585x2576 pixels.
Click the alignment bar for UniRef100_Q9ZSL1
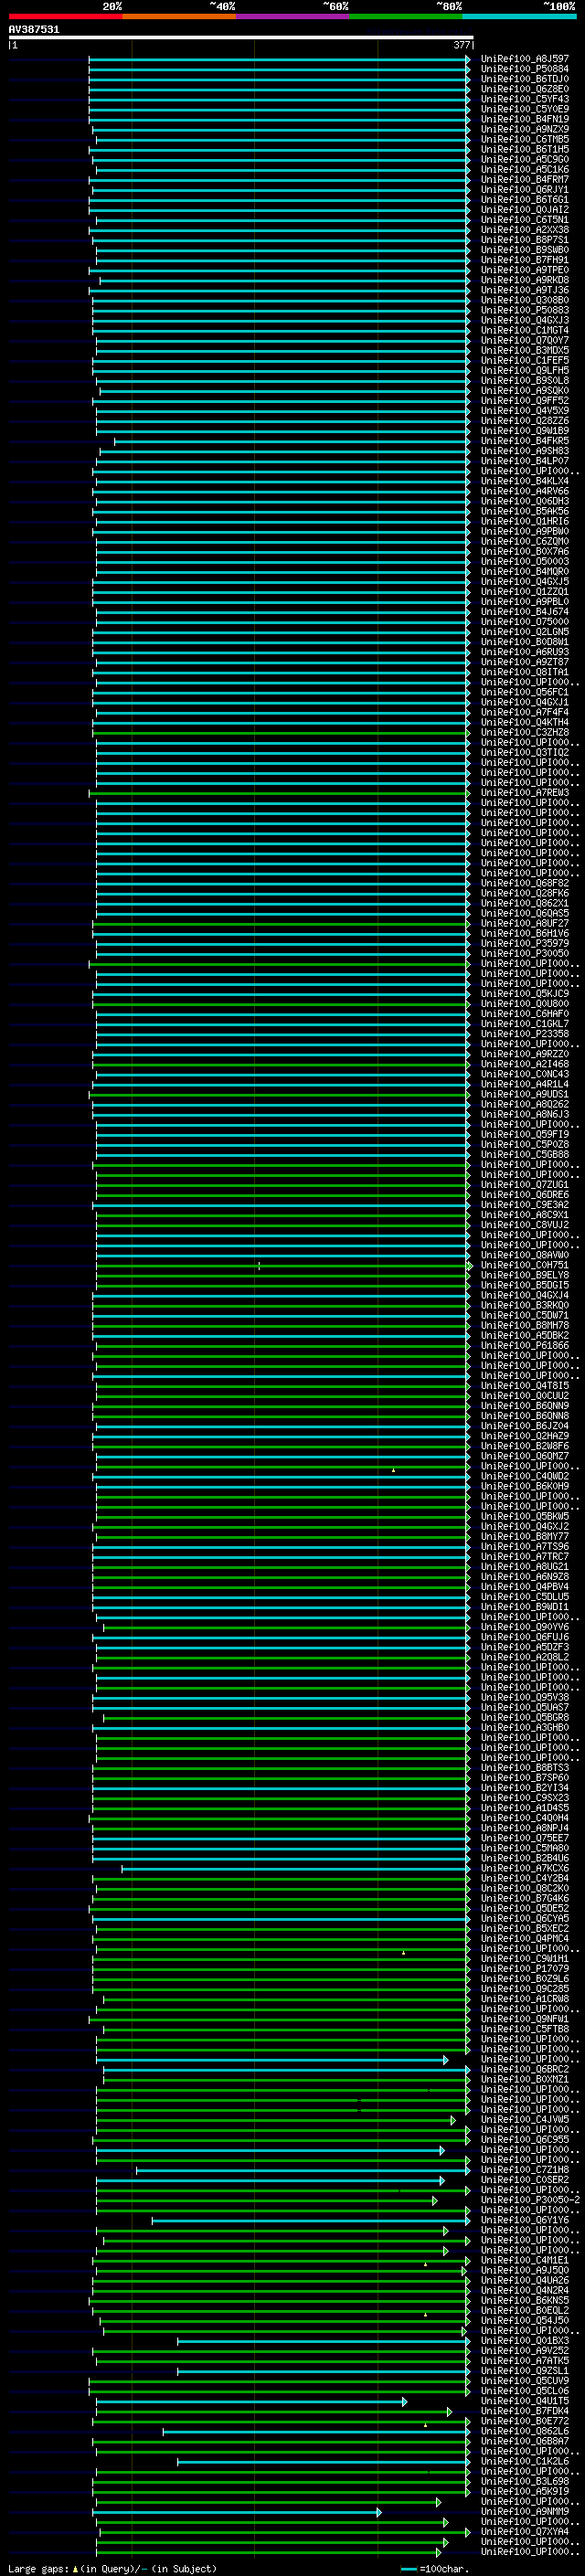[x=324, y=2371]
